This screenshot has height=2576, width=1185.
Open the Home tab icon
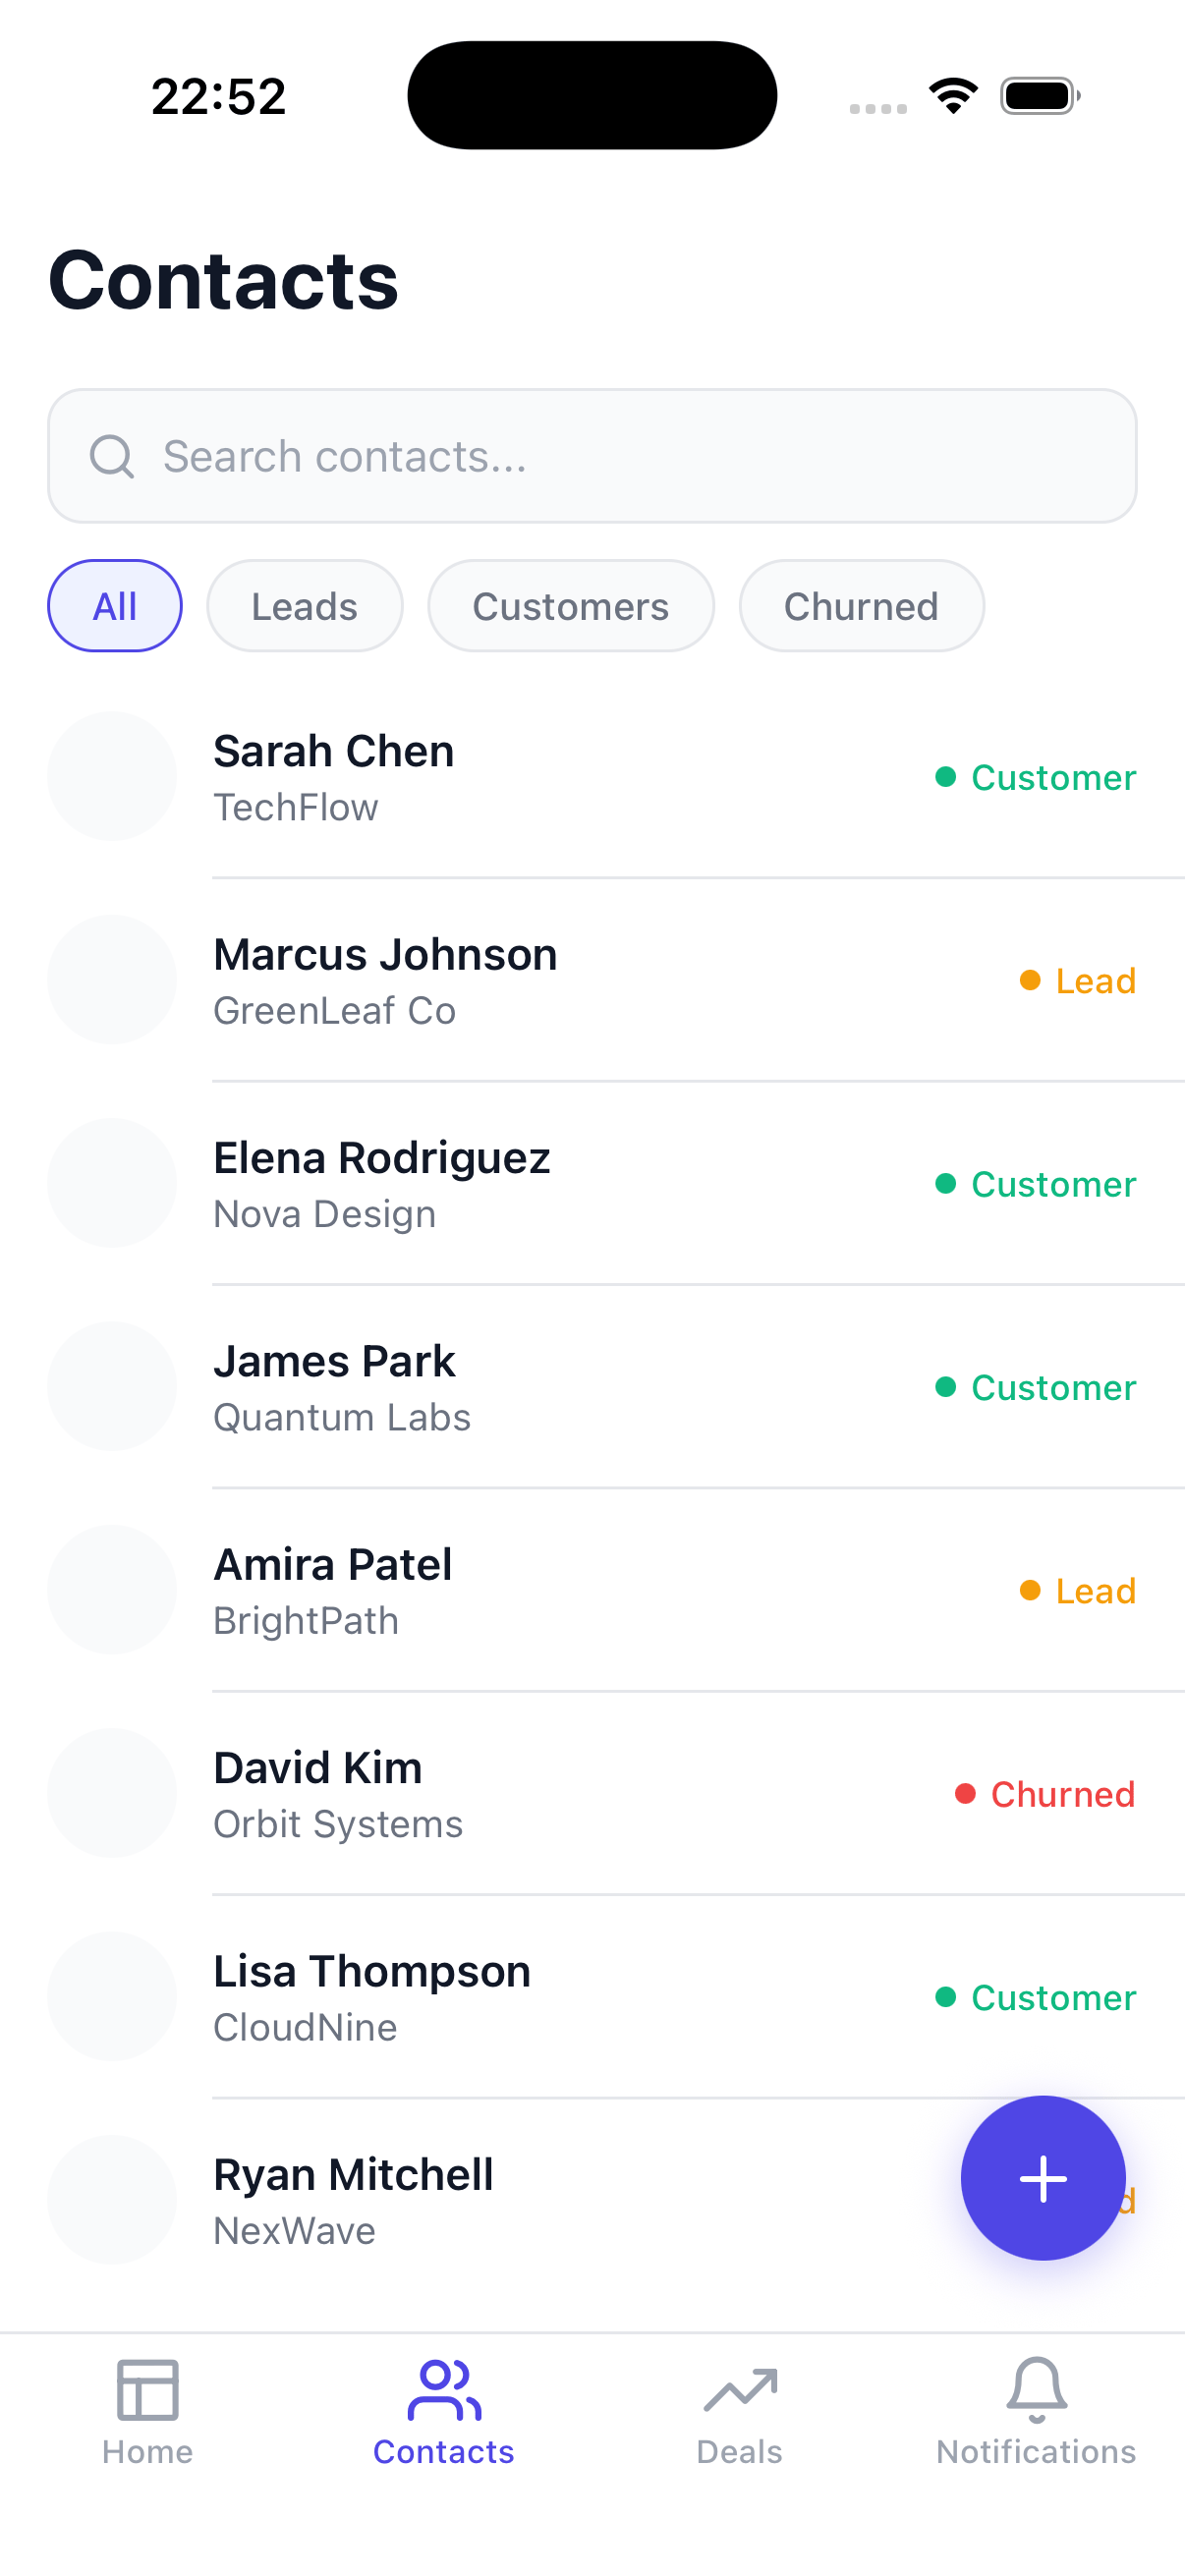click(147, 2390)
